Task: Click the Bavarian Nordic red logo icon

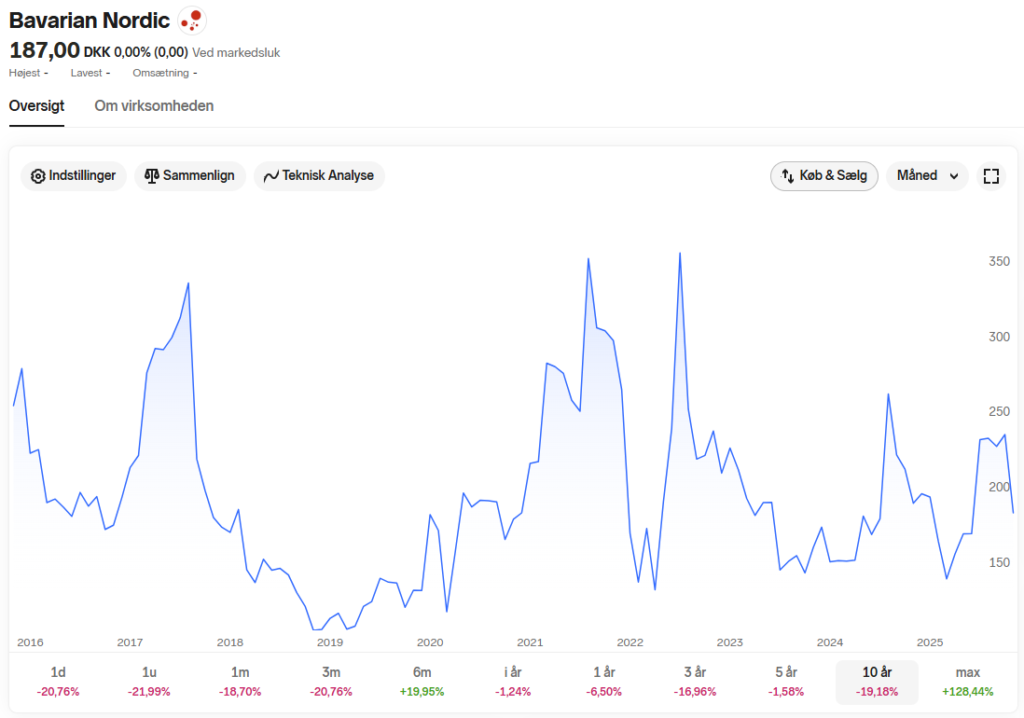Action: [191, 20]
